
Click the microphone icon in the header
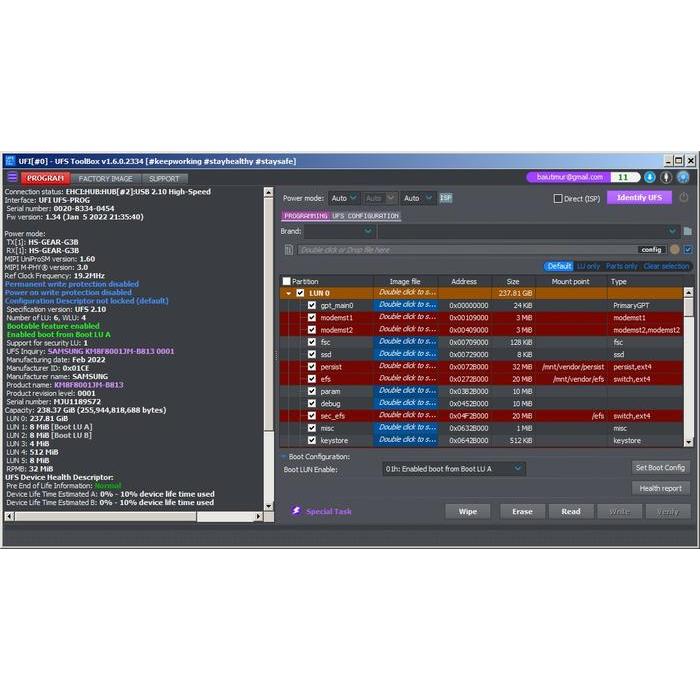point(666,177)
